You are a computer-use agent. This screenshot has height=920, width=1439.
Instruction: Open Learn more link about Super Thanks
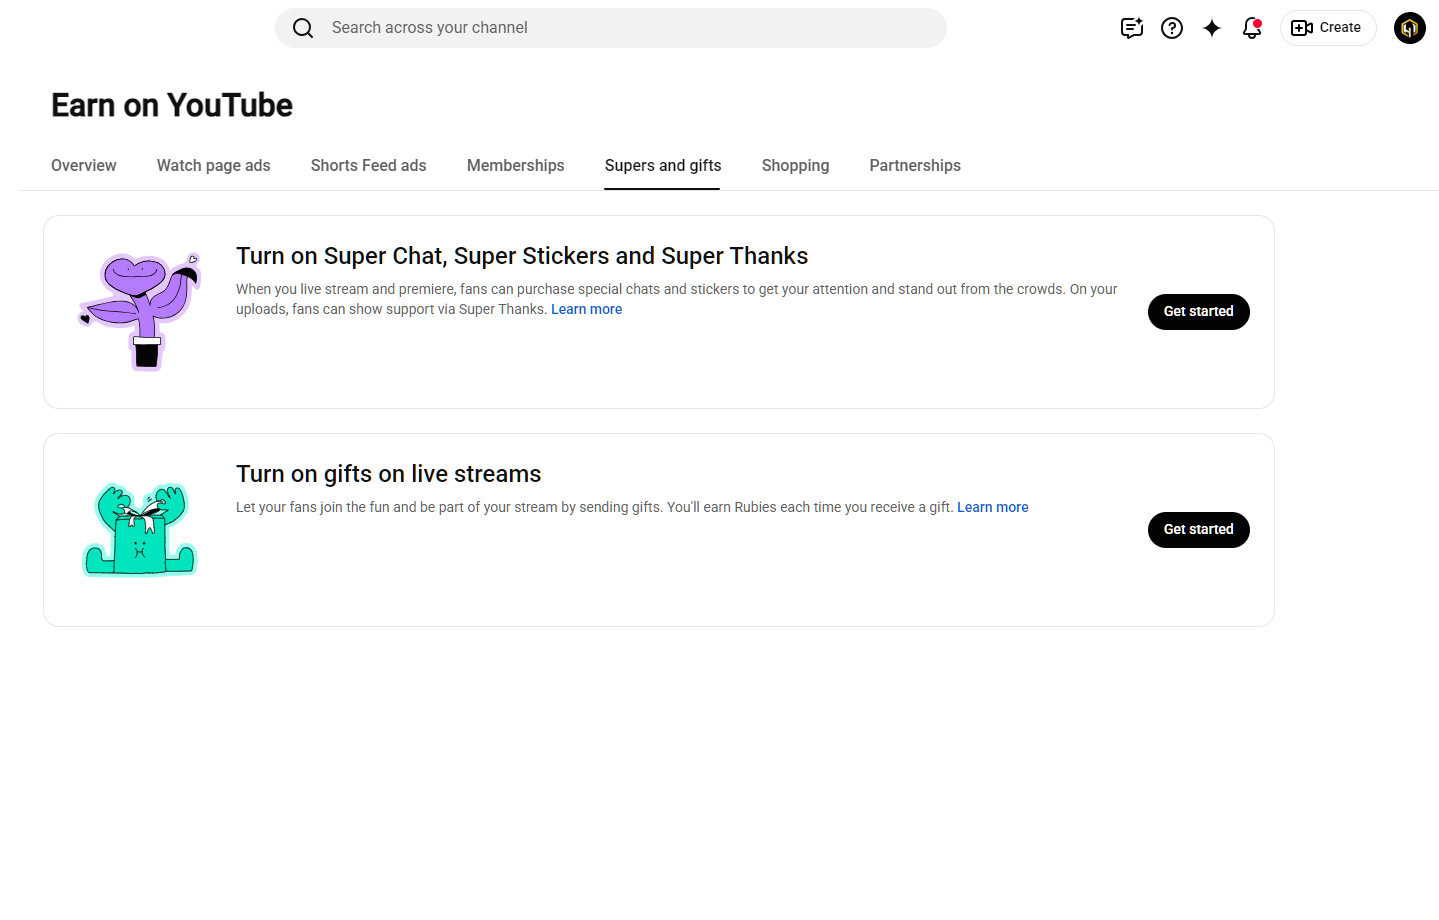(x=587, y=310)
